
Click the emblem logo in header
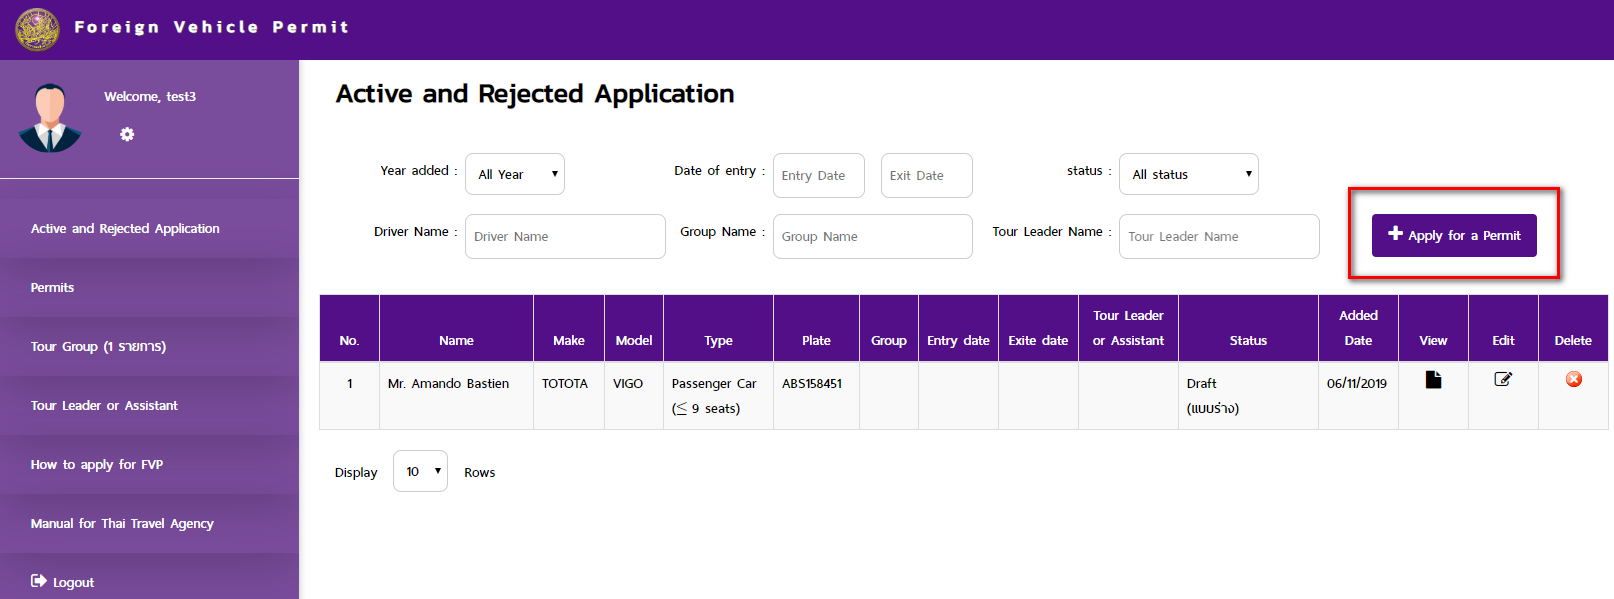(x=37, y=29)
